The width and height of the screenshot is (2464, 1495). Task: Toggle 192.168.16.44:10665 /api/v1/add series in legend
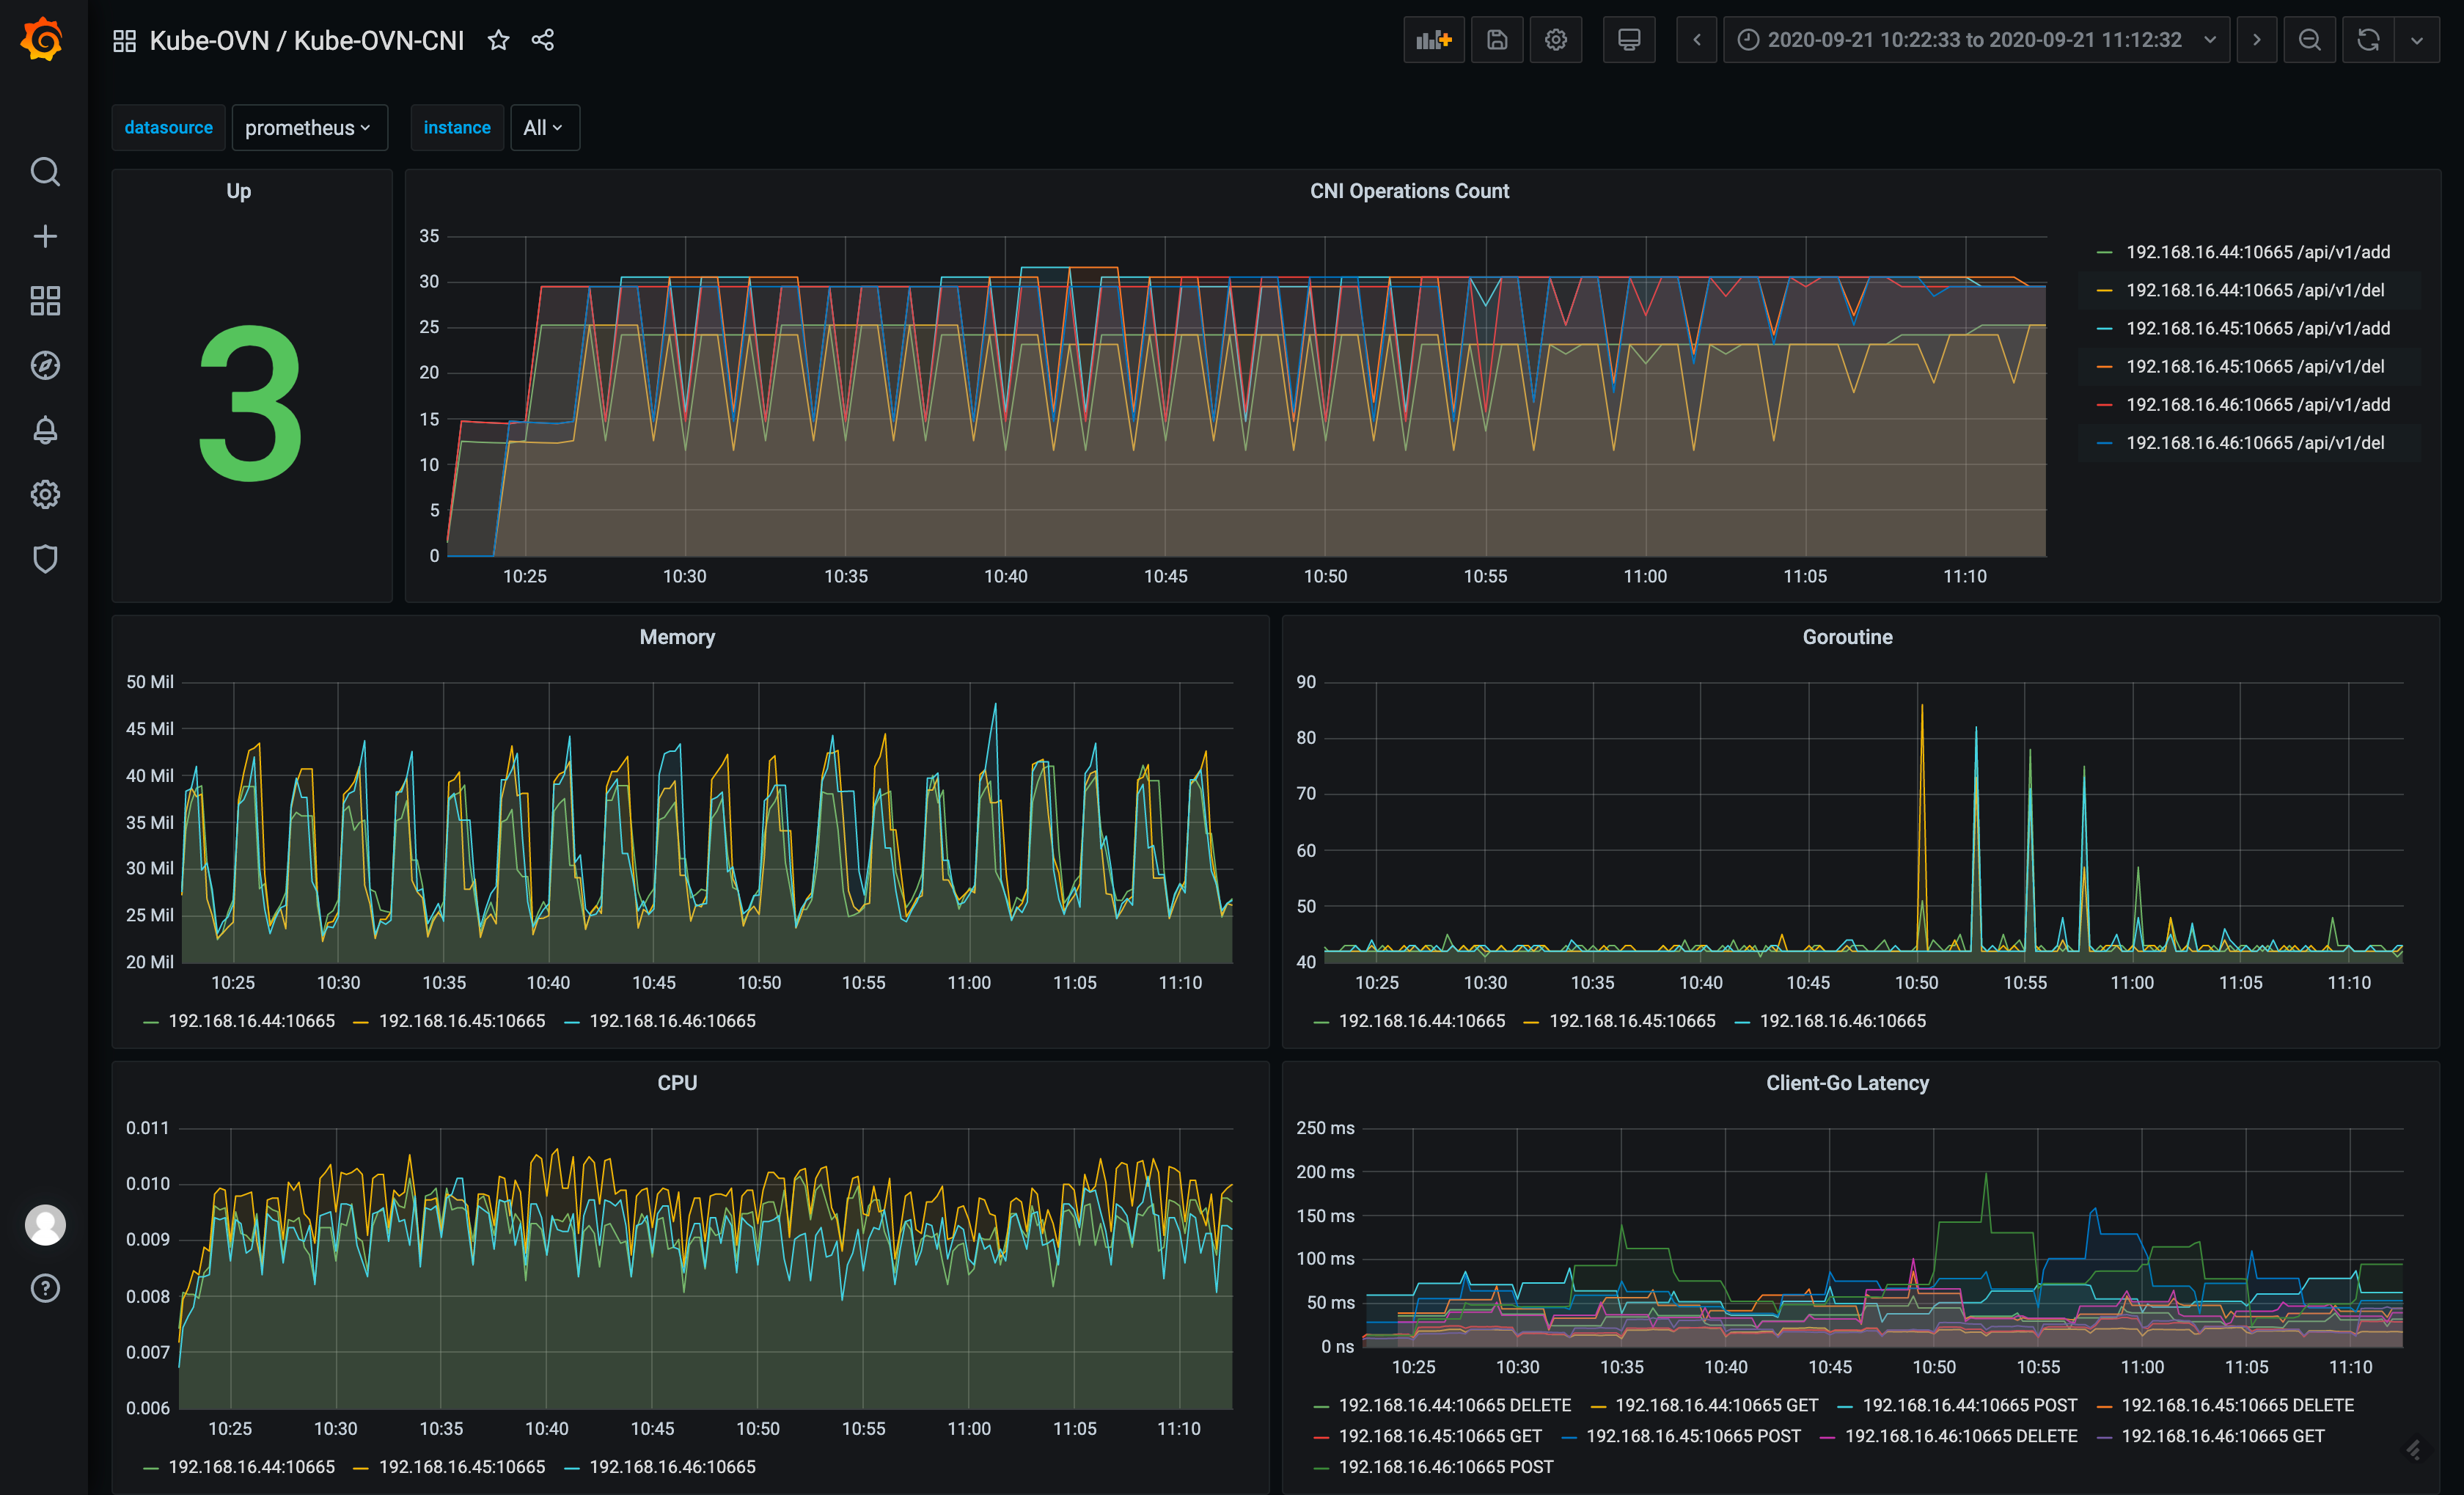tap(2257, 252)
